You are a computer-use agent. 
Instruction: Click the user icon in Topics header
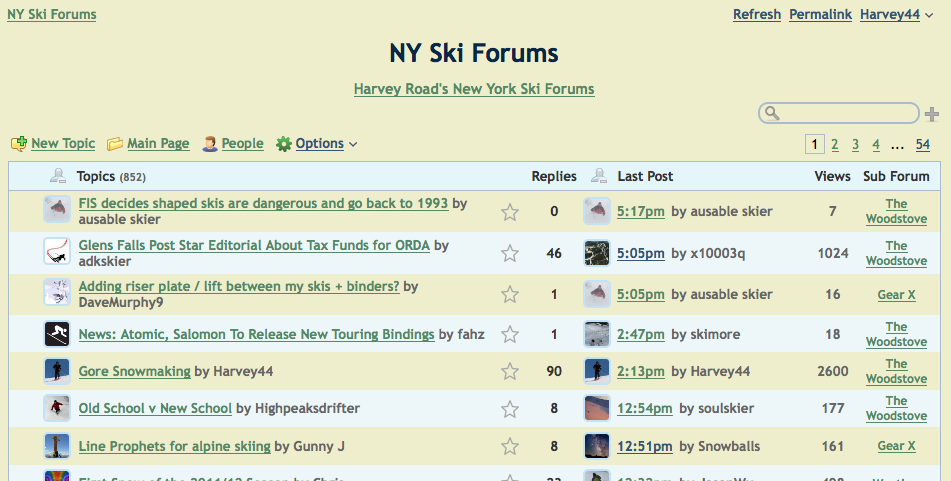click(58, 176)
